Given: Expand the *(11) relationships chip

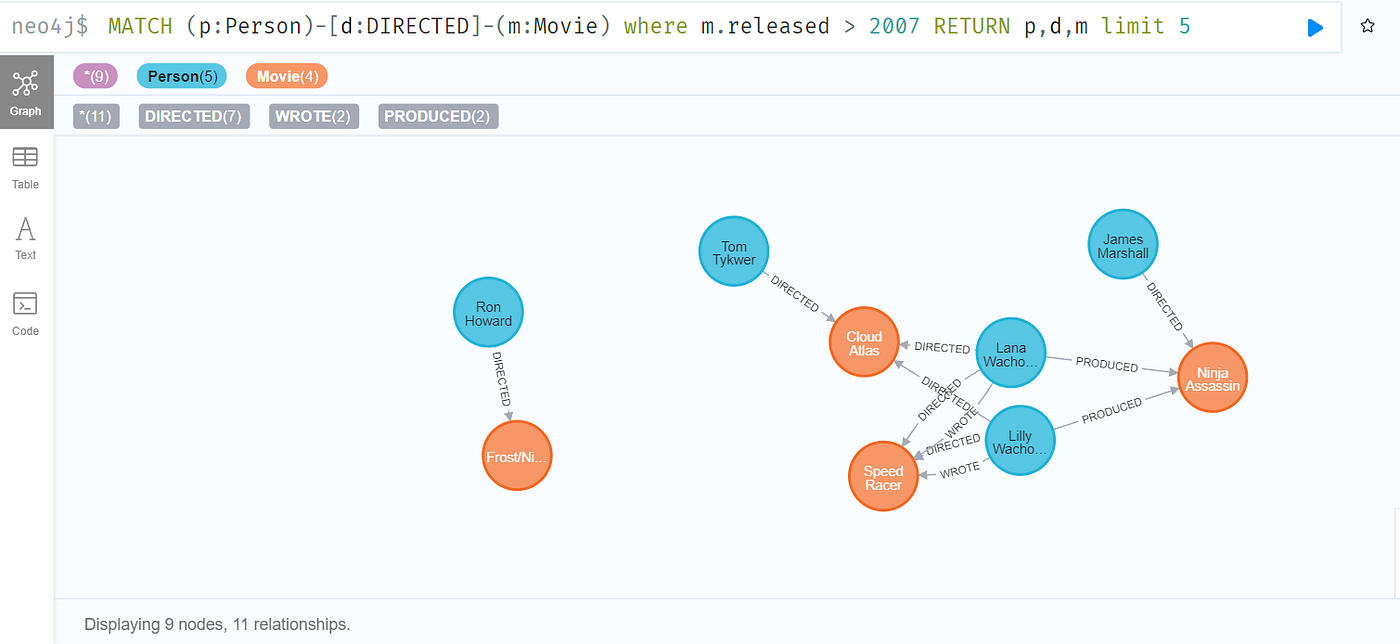Looking at the screenshot, I should pyautogui.click(x=96, y=115).
